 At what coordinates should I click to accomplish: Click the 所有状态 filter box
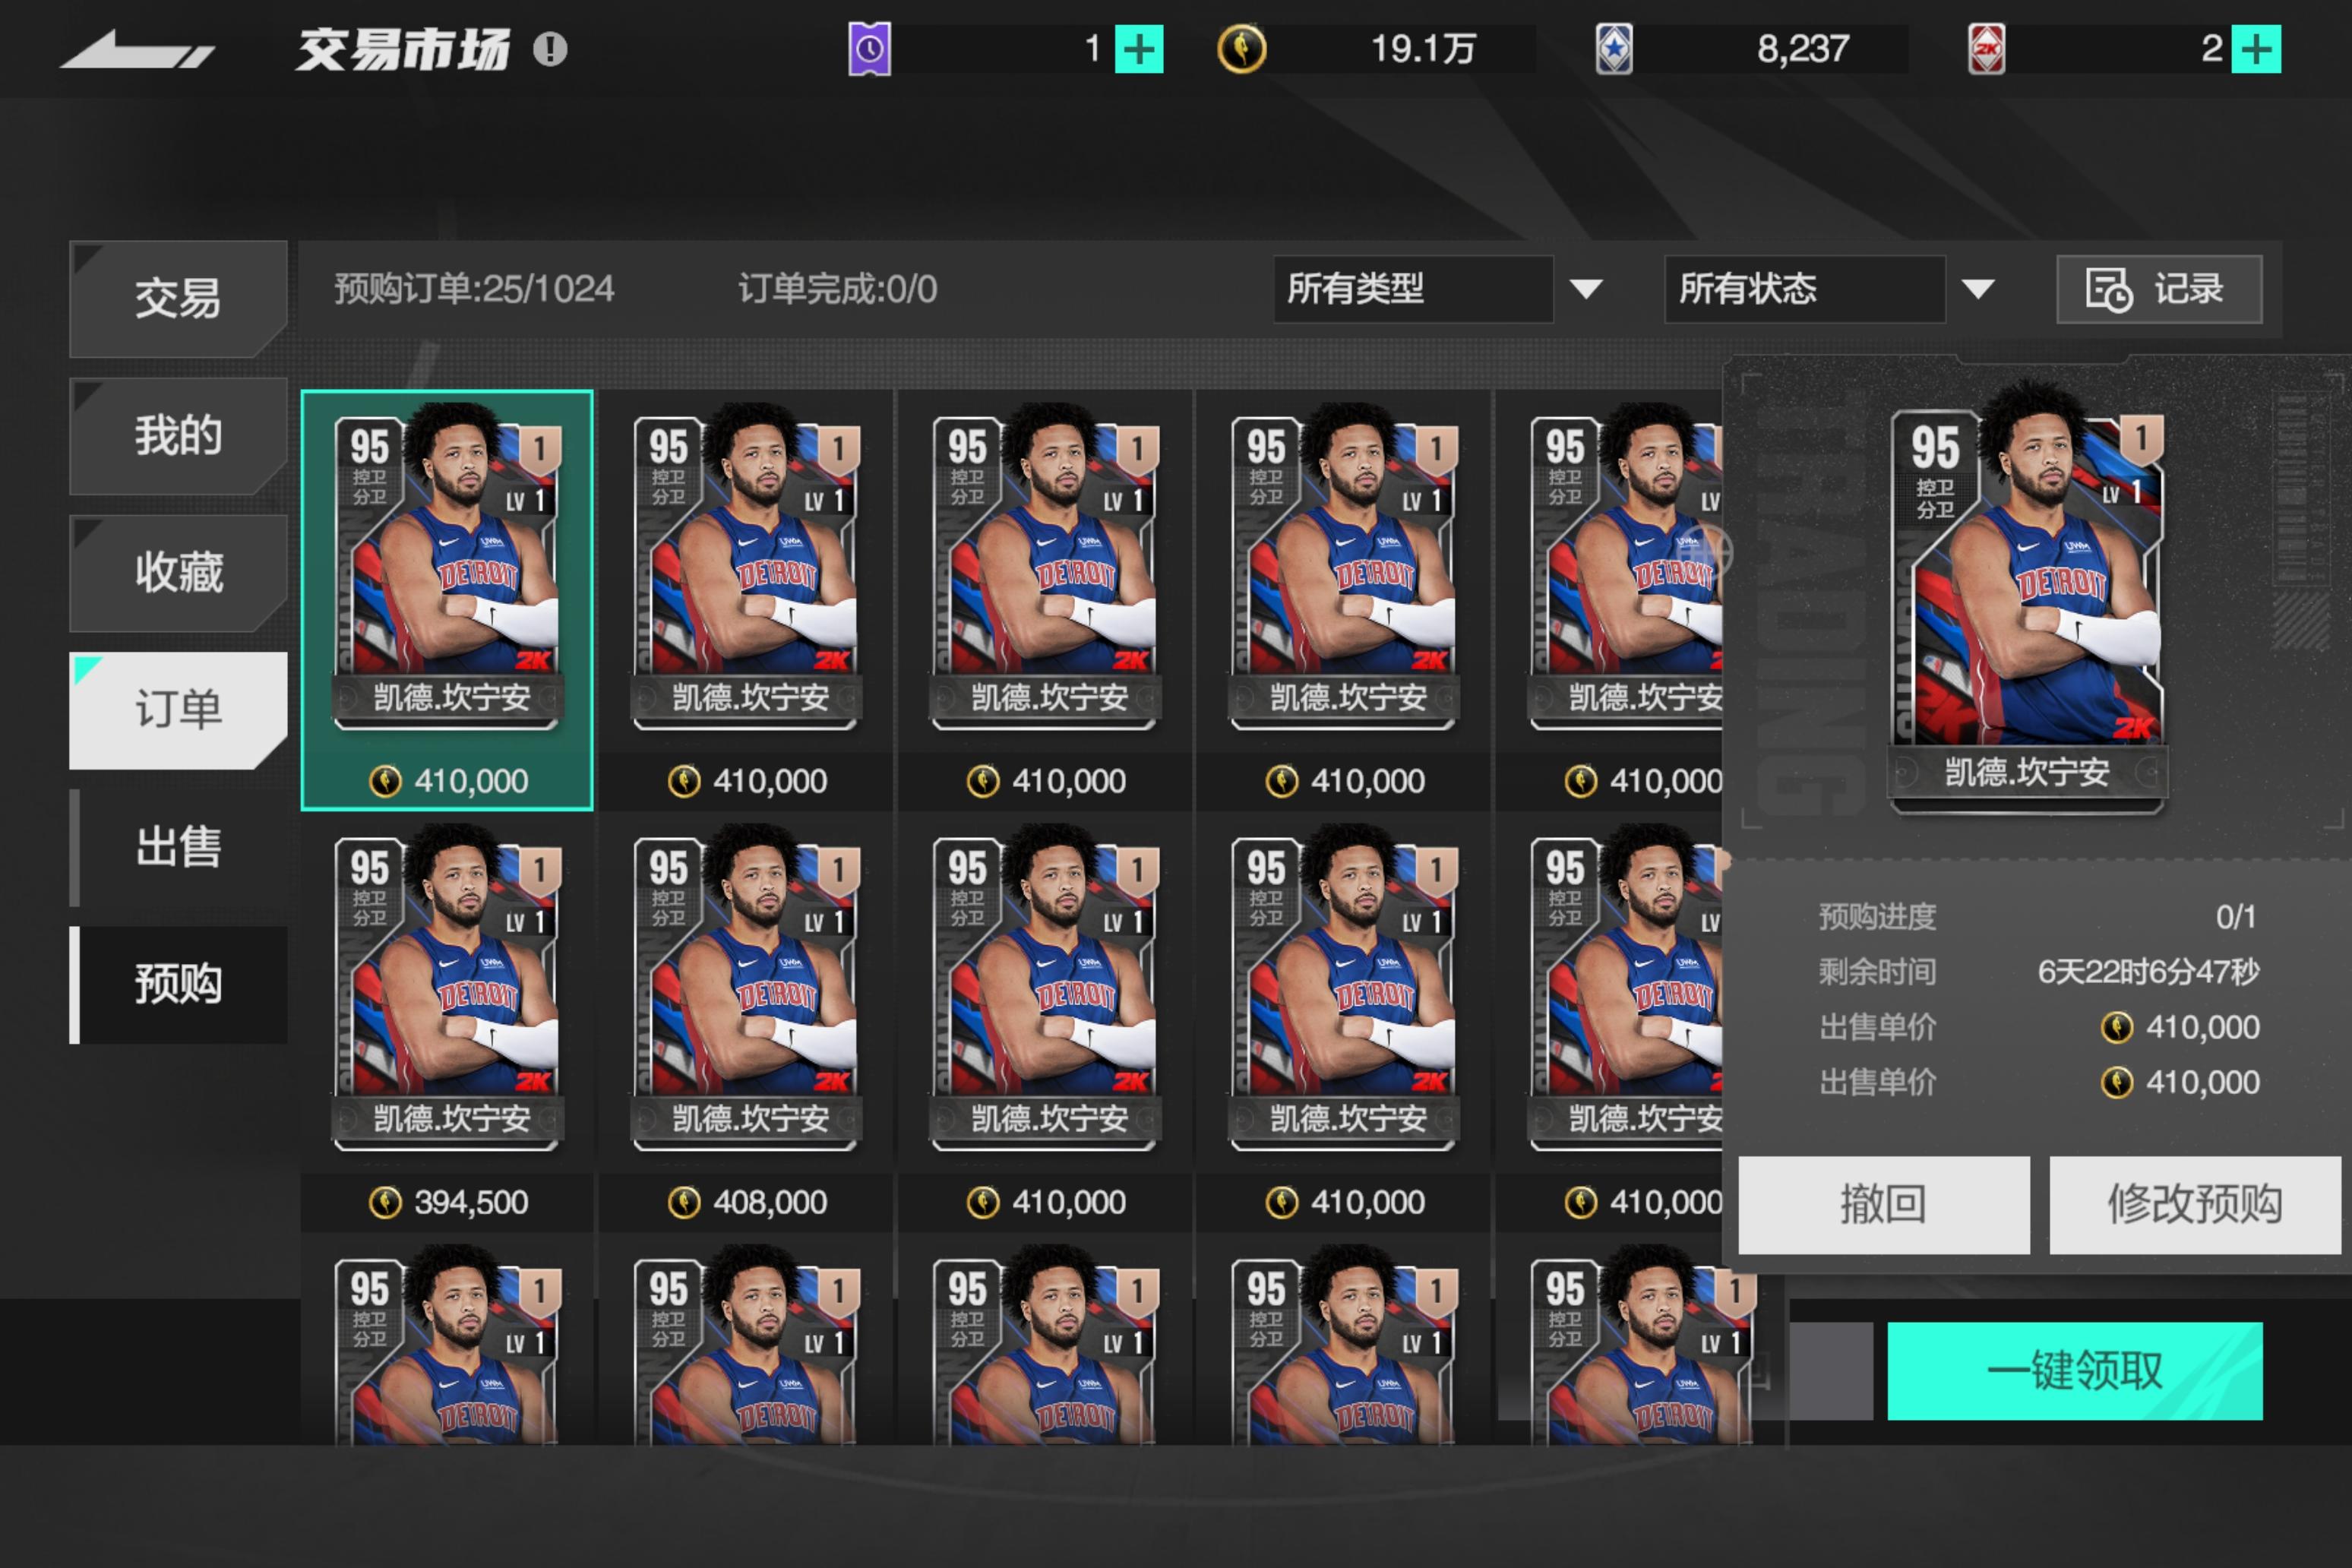click(1804, 289)
